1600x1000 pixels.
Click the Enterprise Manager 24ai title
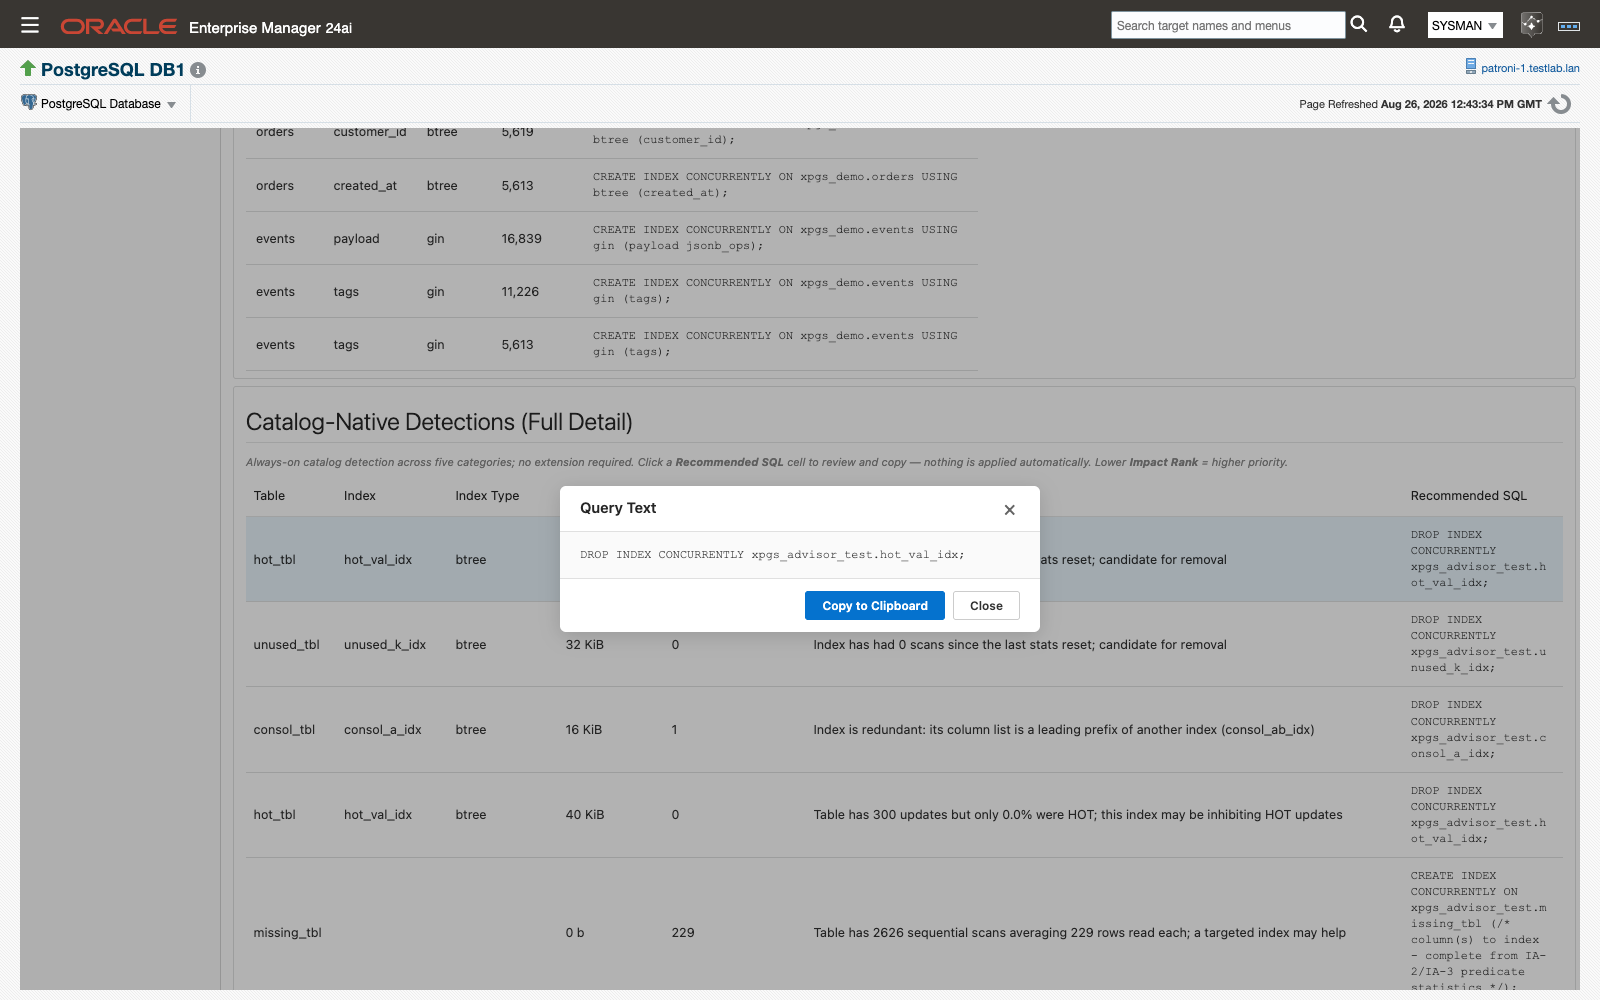(x=270, y=28)
